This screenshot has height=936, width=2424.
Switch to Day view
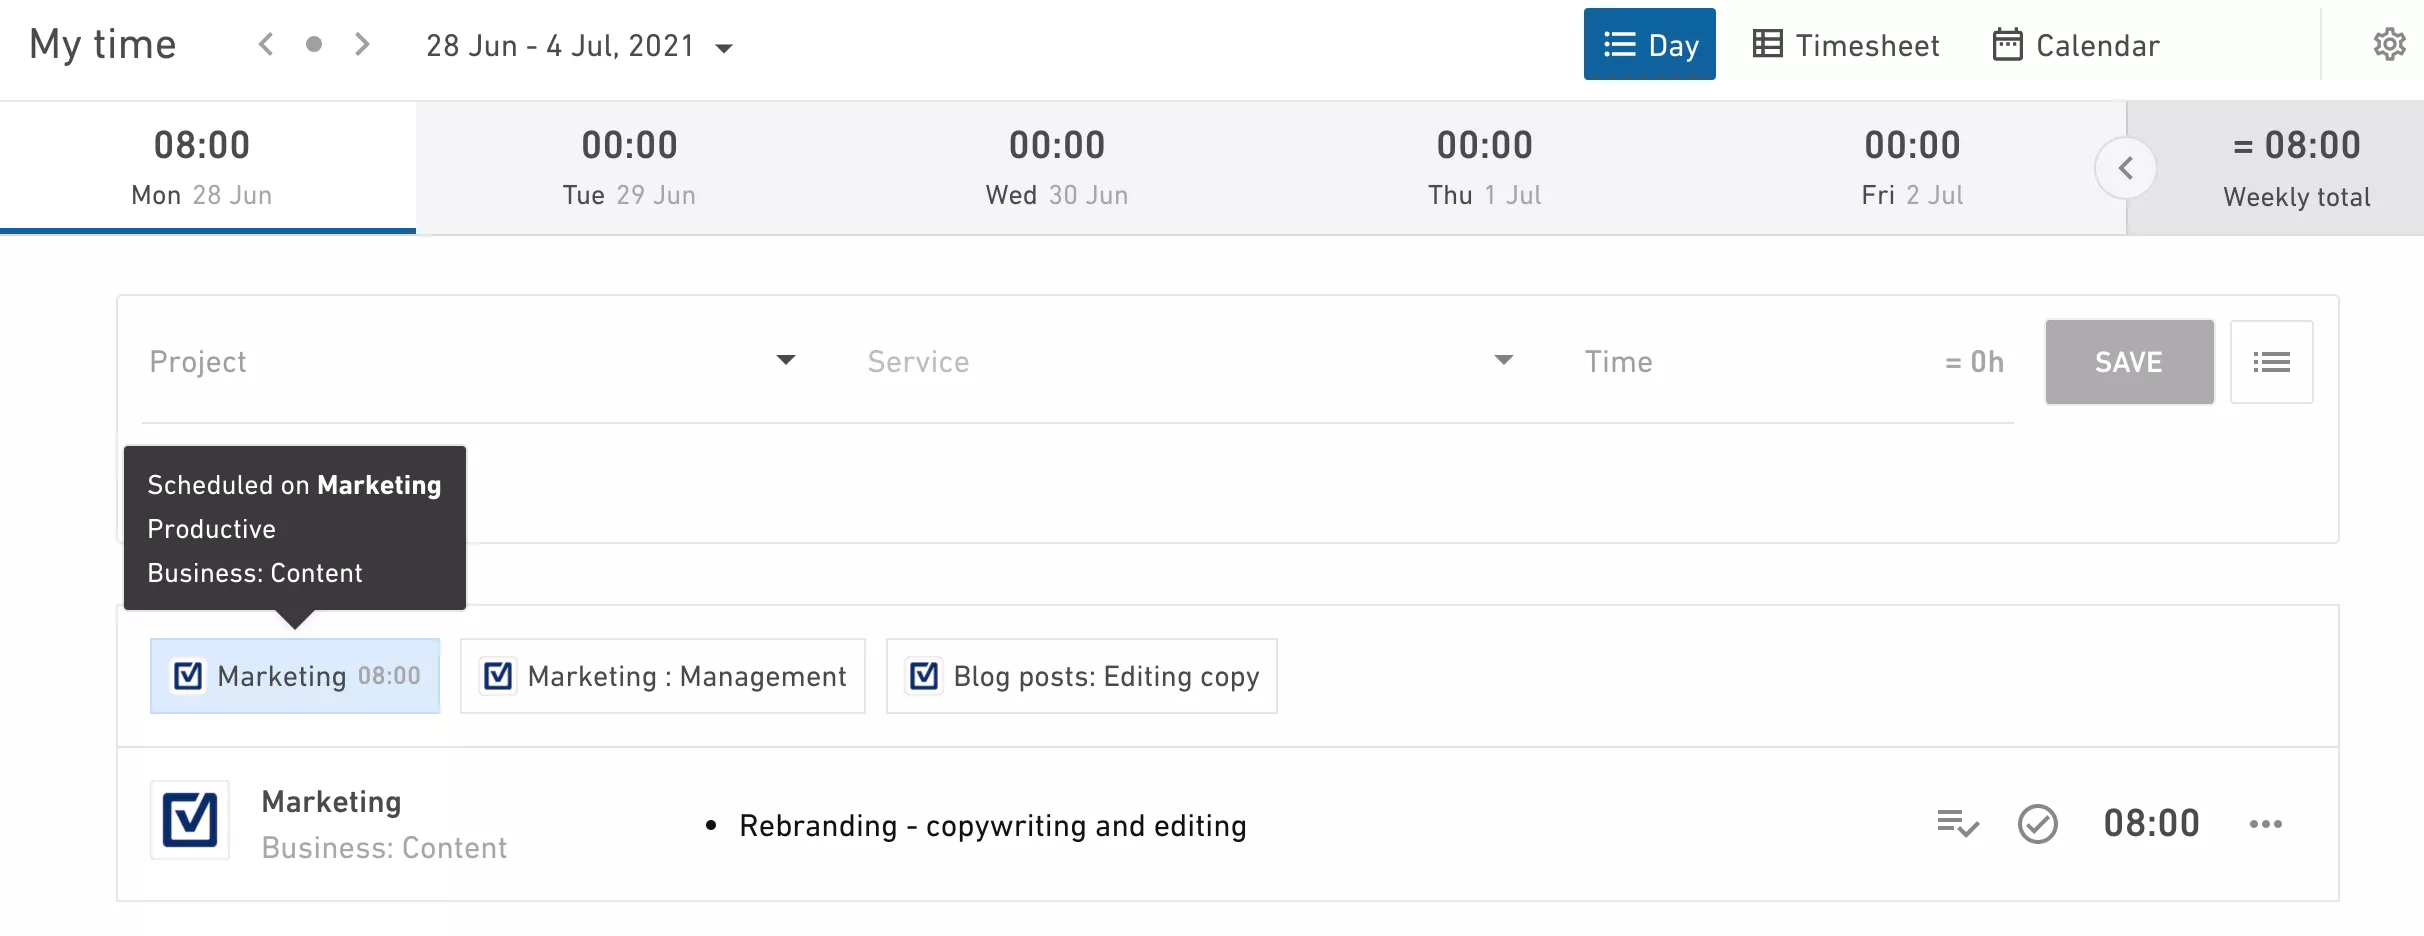tap(1649, 44)
